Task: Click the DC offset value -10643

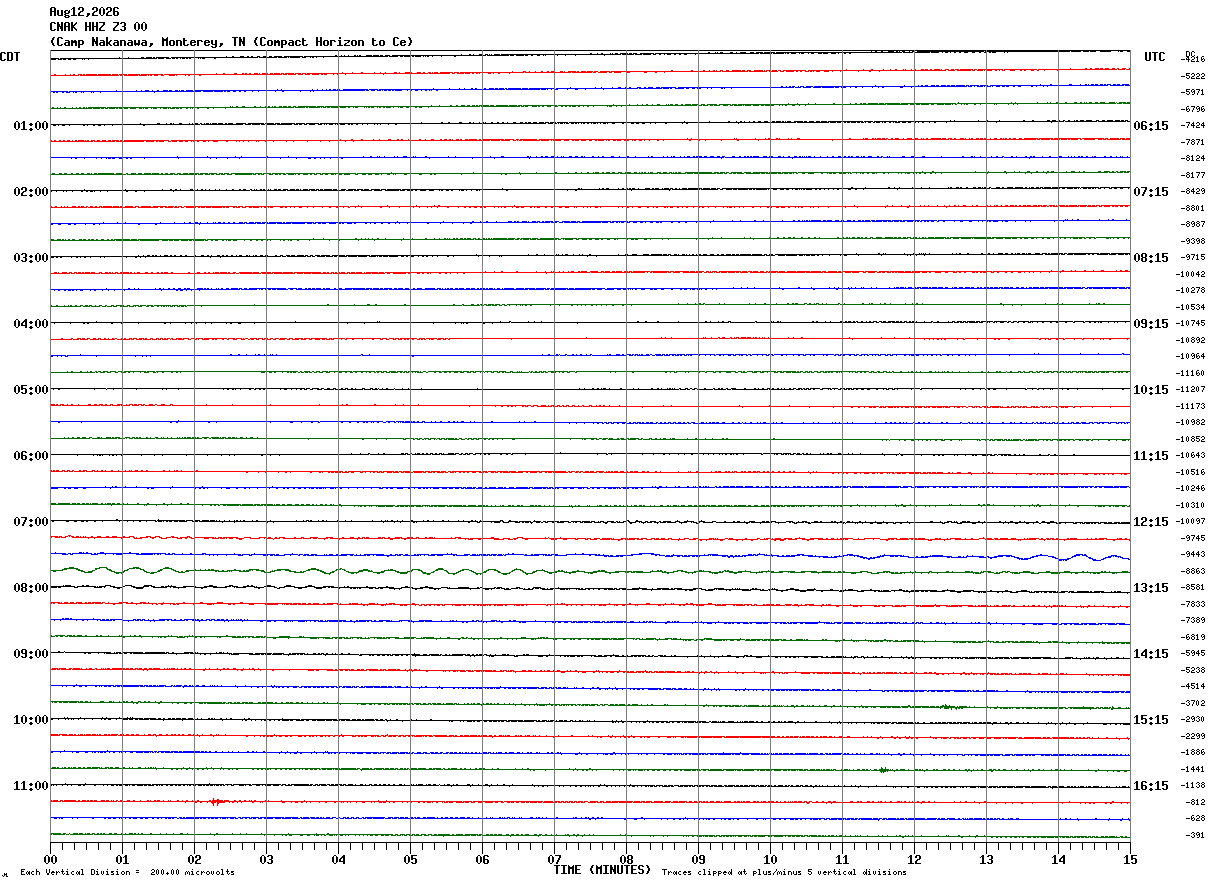Action: tap(1191, 456)
